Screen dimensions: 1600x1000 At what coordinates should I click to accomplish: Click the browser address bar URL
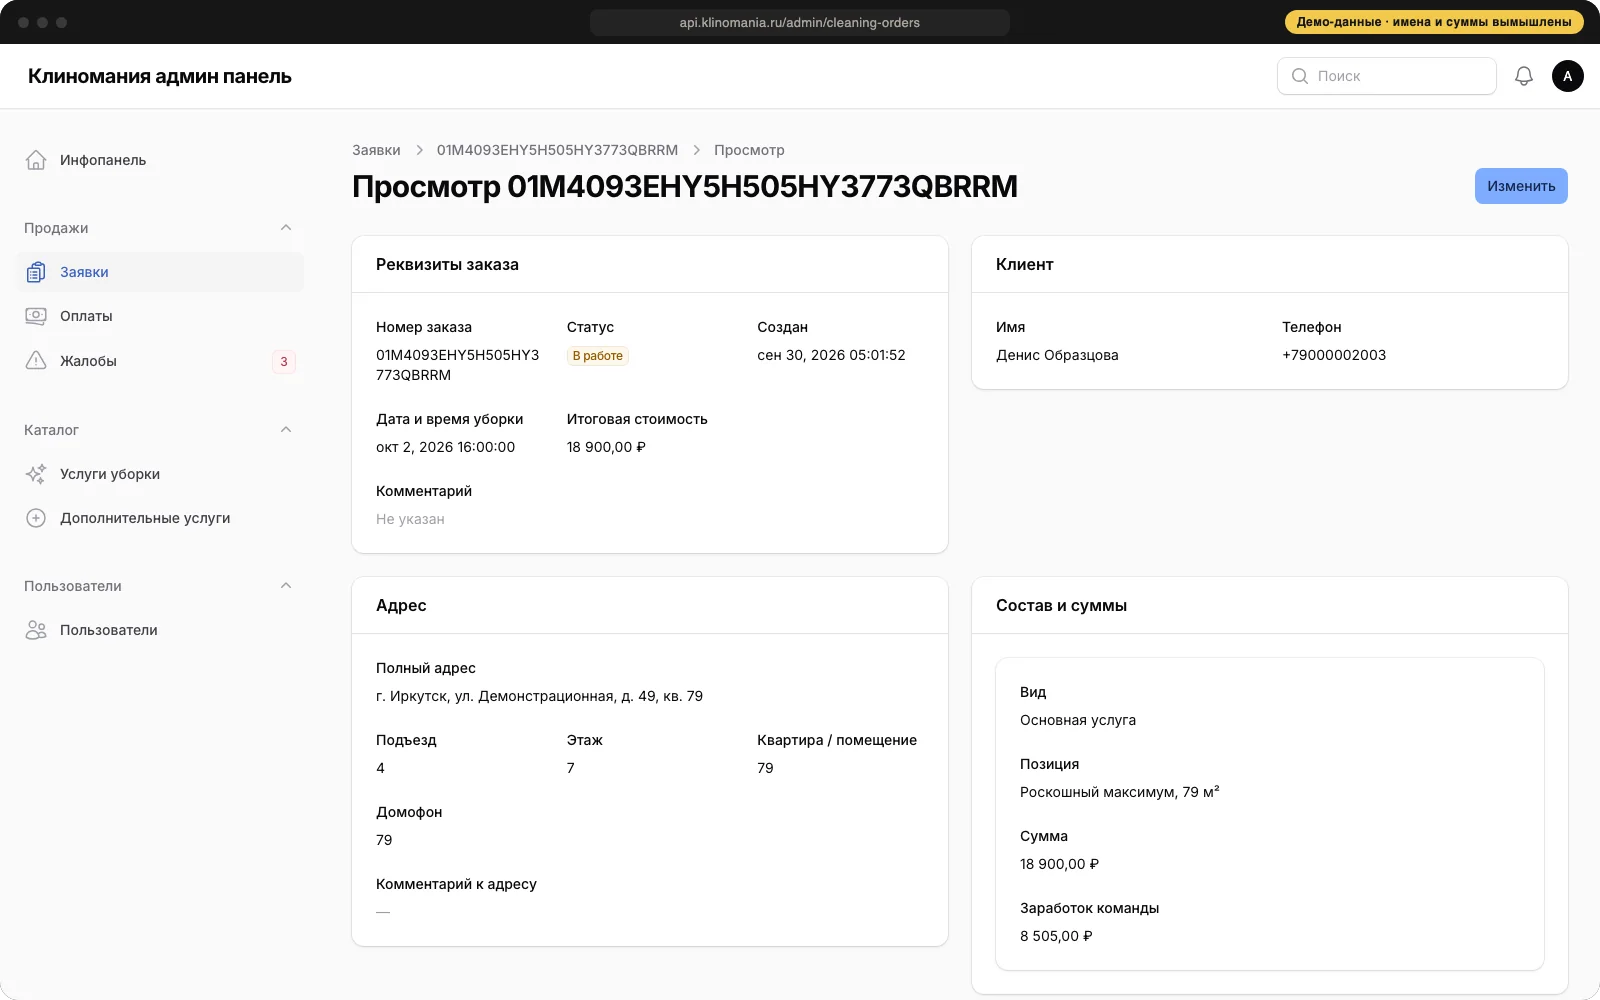[800, 22]
